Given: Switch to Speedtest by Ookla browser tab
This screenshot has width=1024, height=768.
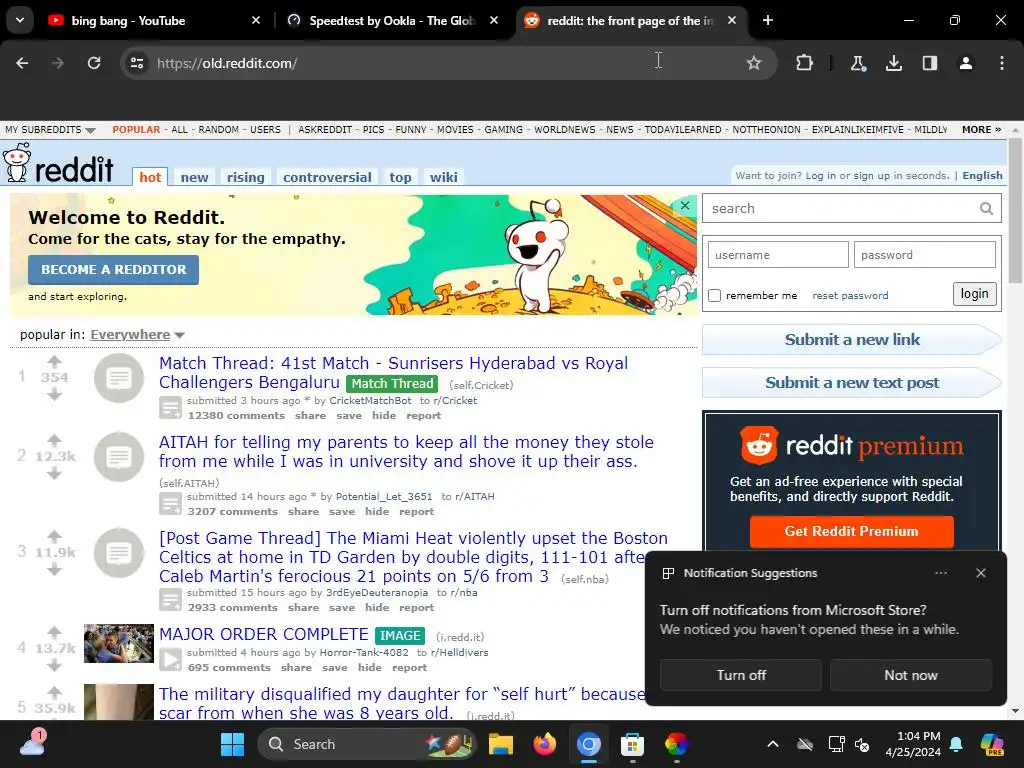Looking at the screenshot, I should 394,20.
